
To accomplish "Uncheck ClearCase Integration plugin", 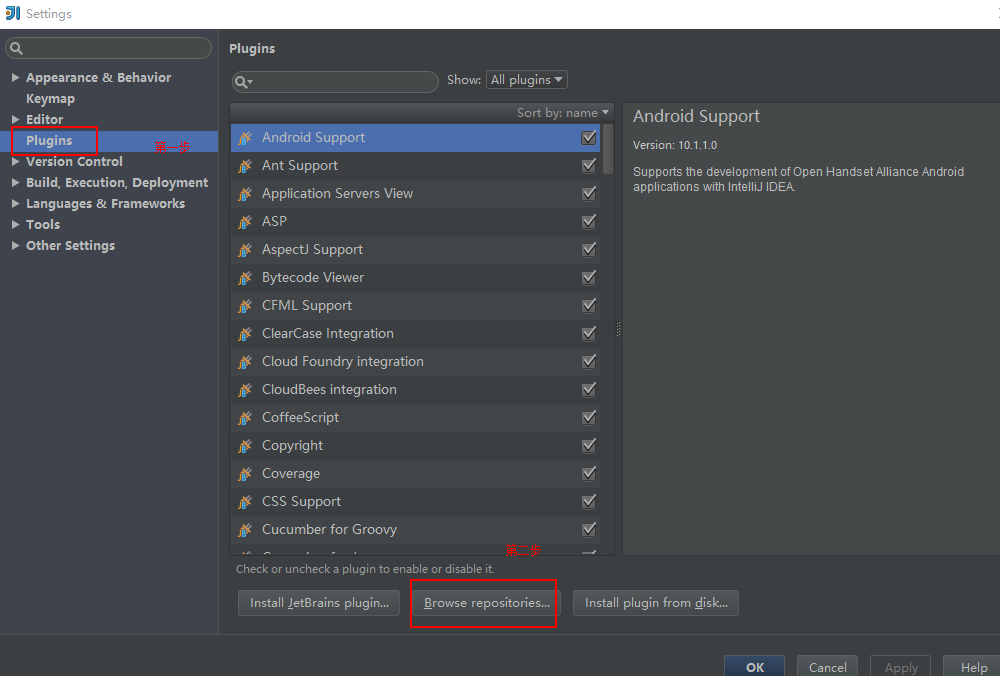I will [x=589, y=334].
